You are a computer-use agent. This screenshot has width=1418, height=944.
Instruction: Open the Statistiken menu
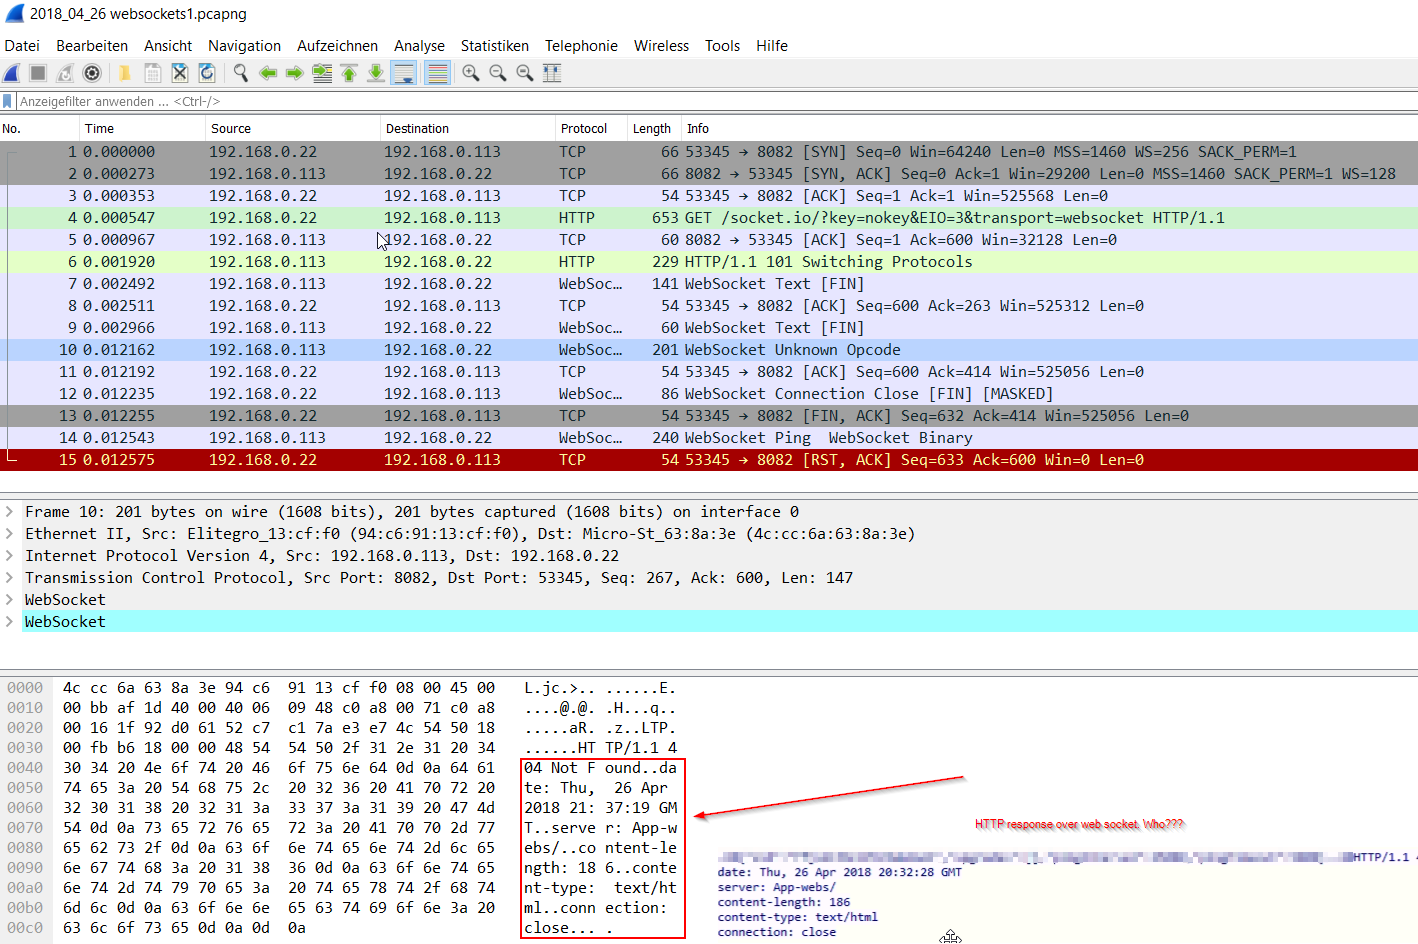click(x=495, y=46)
